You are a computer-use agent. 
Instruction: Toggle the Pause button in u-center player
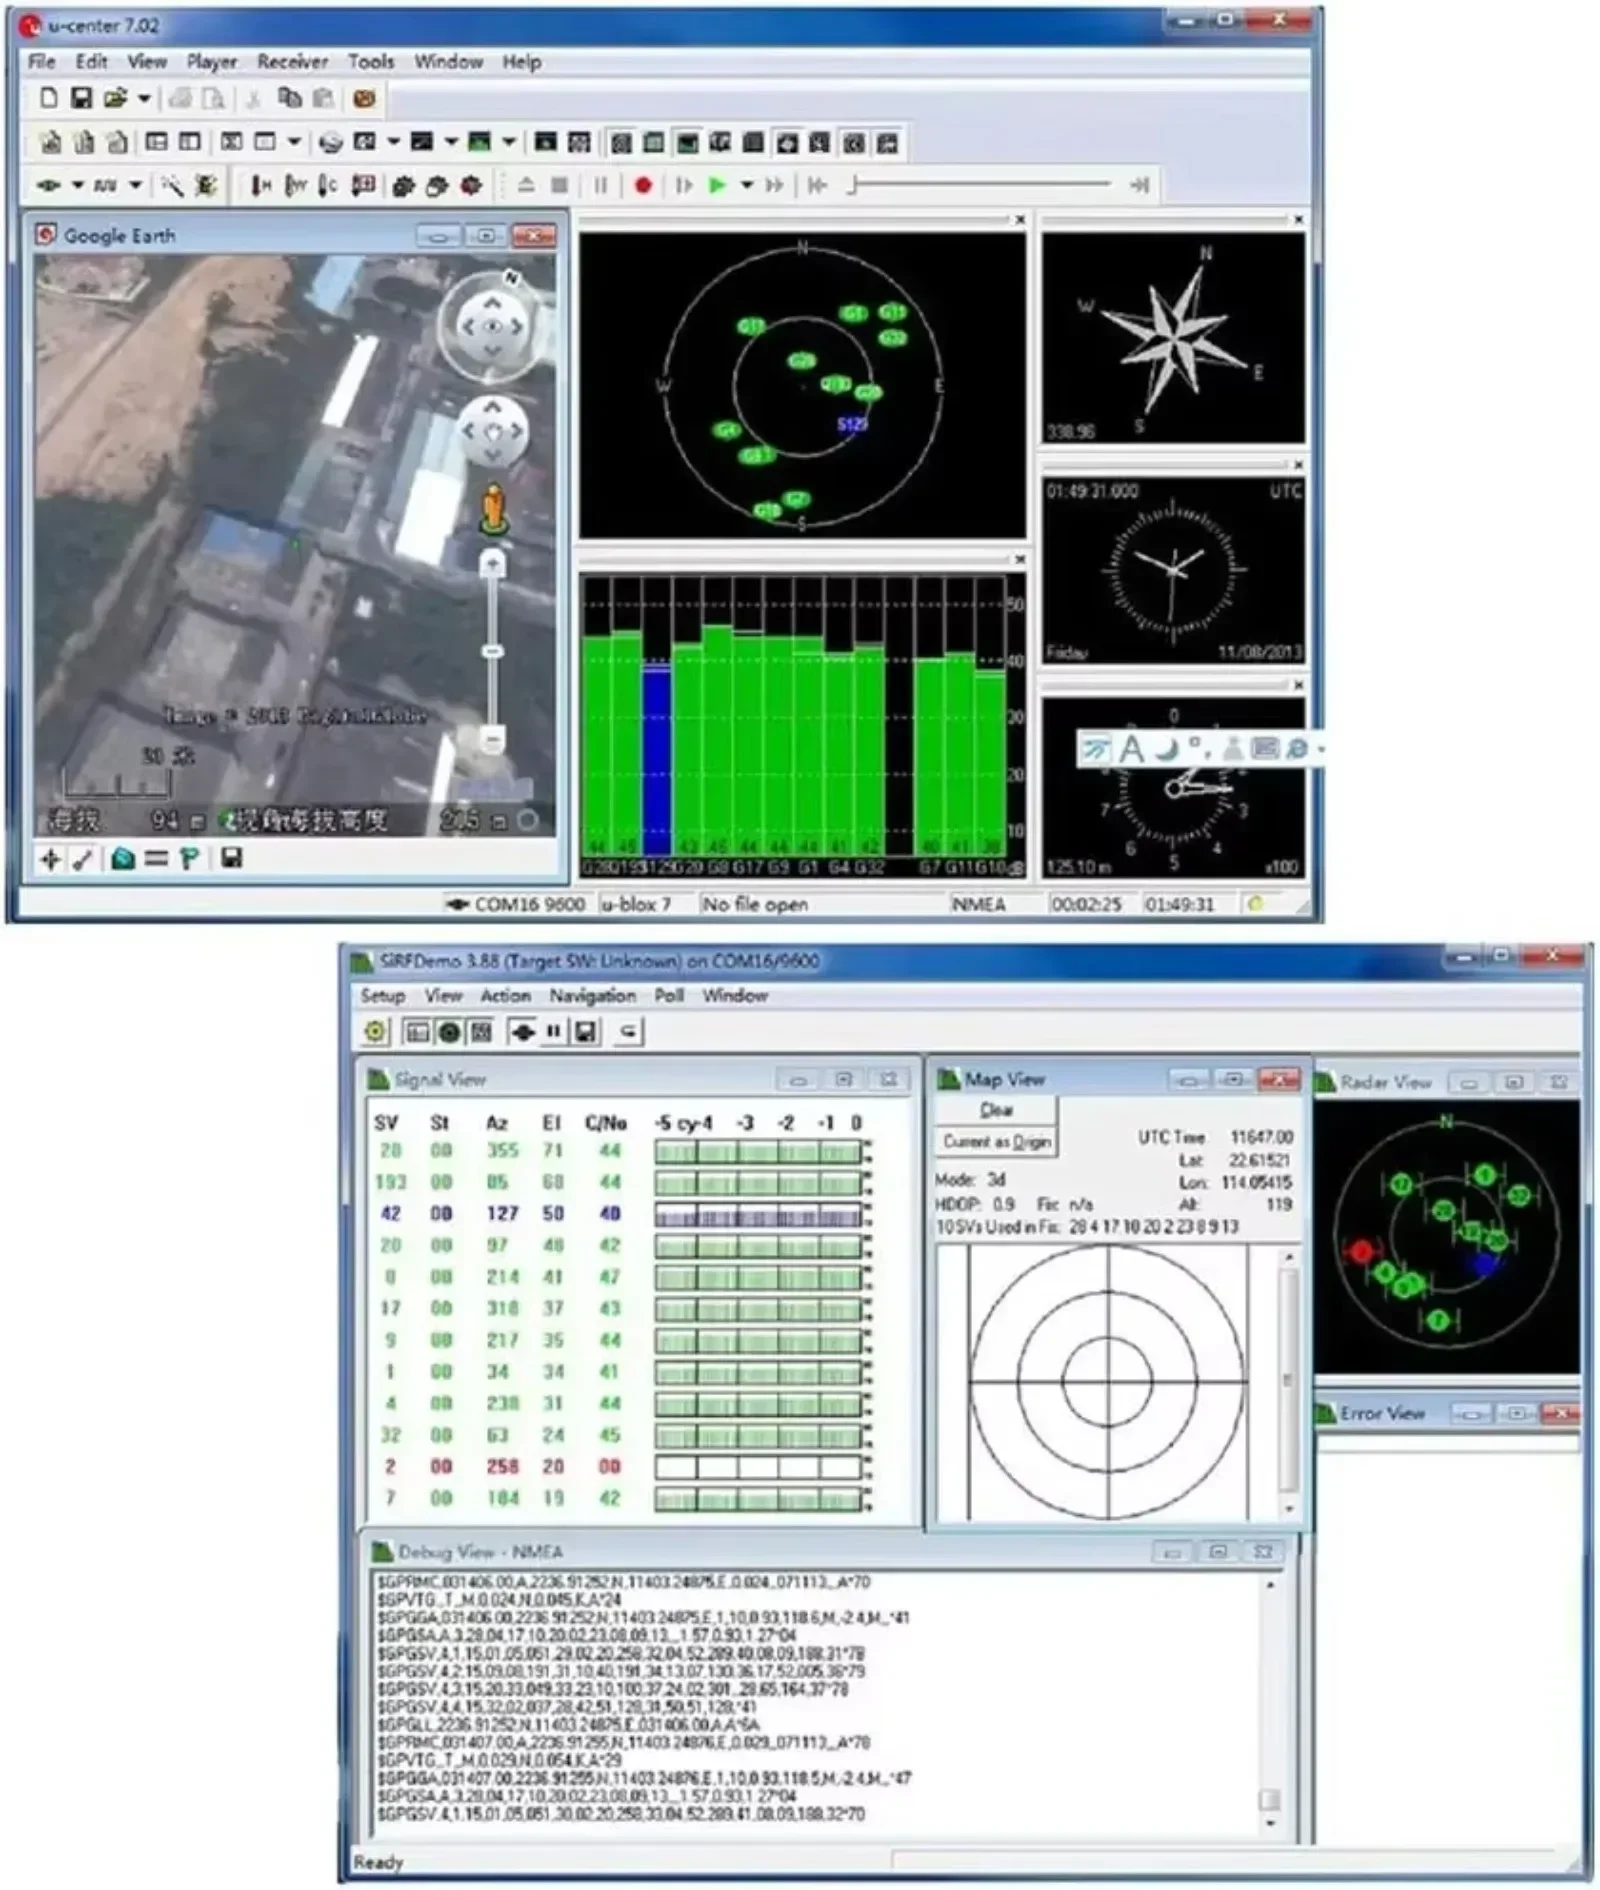601,186
